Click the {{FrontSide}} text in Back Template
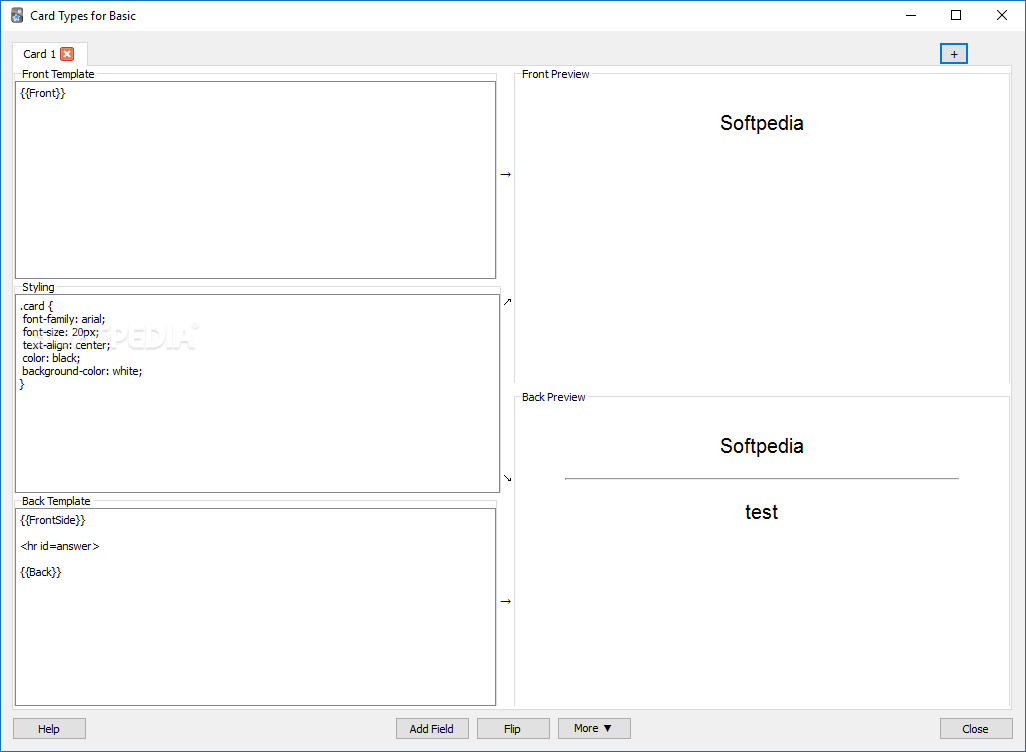1026x752 pixels. pyautogui.click(x=52, y=520)
